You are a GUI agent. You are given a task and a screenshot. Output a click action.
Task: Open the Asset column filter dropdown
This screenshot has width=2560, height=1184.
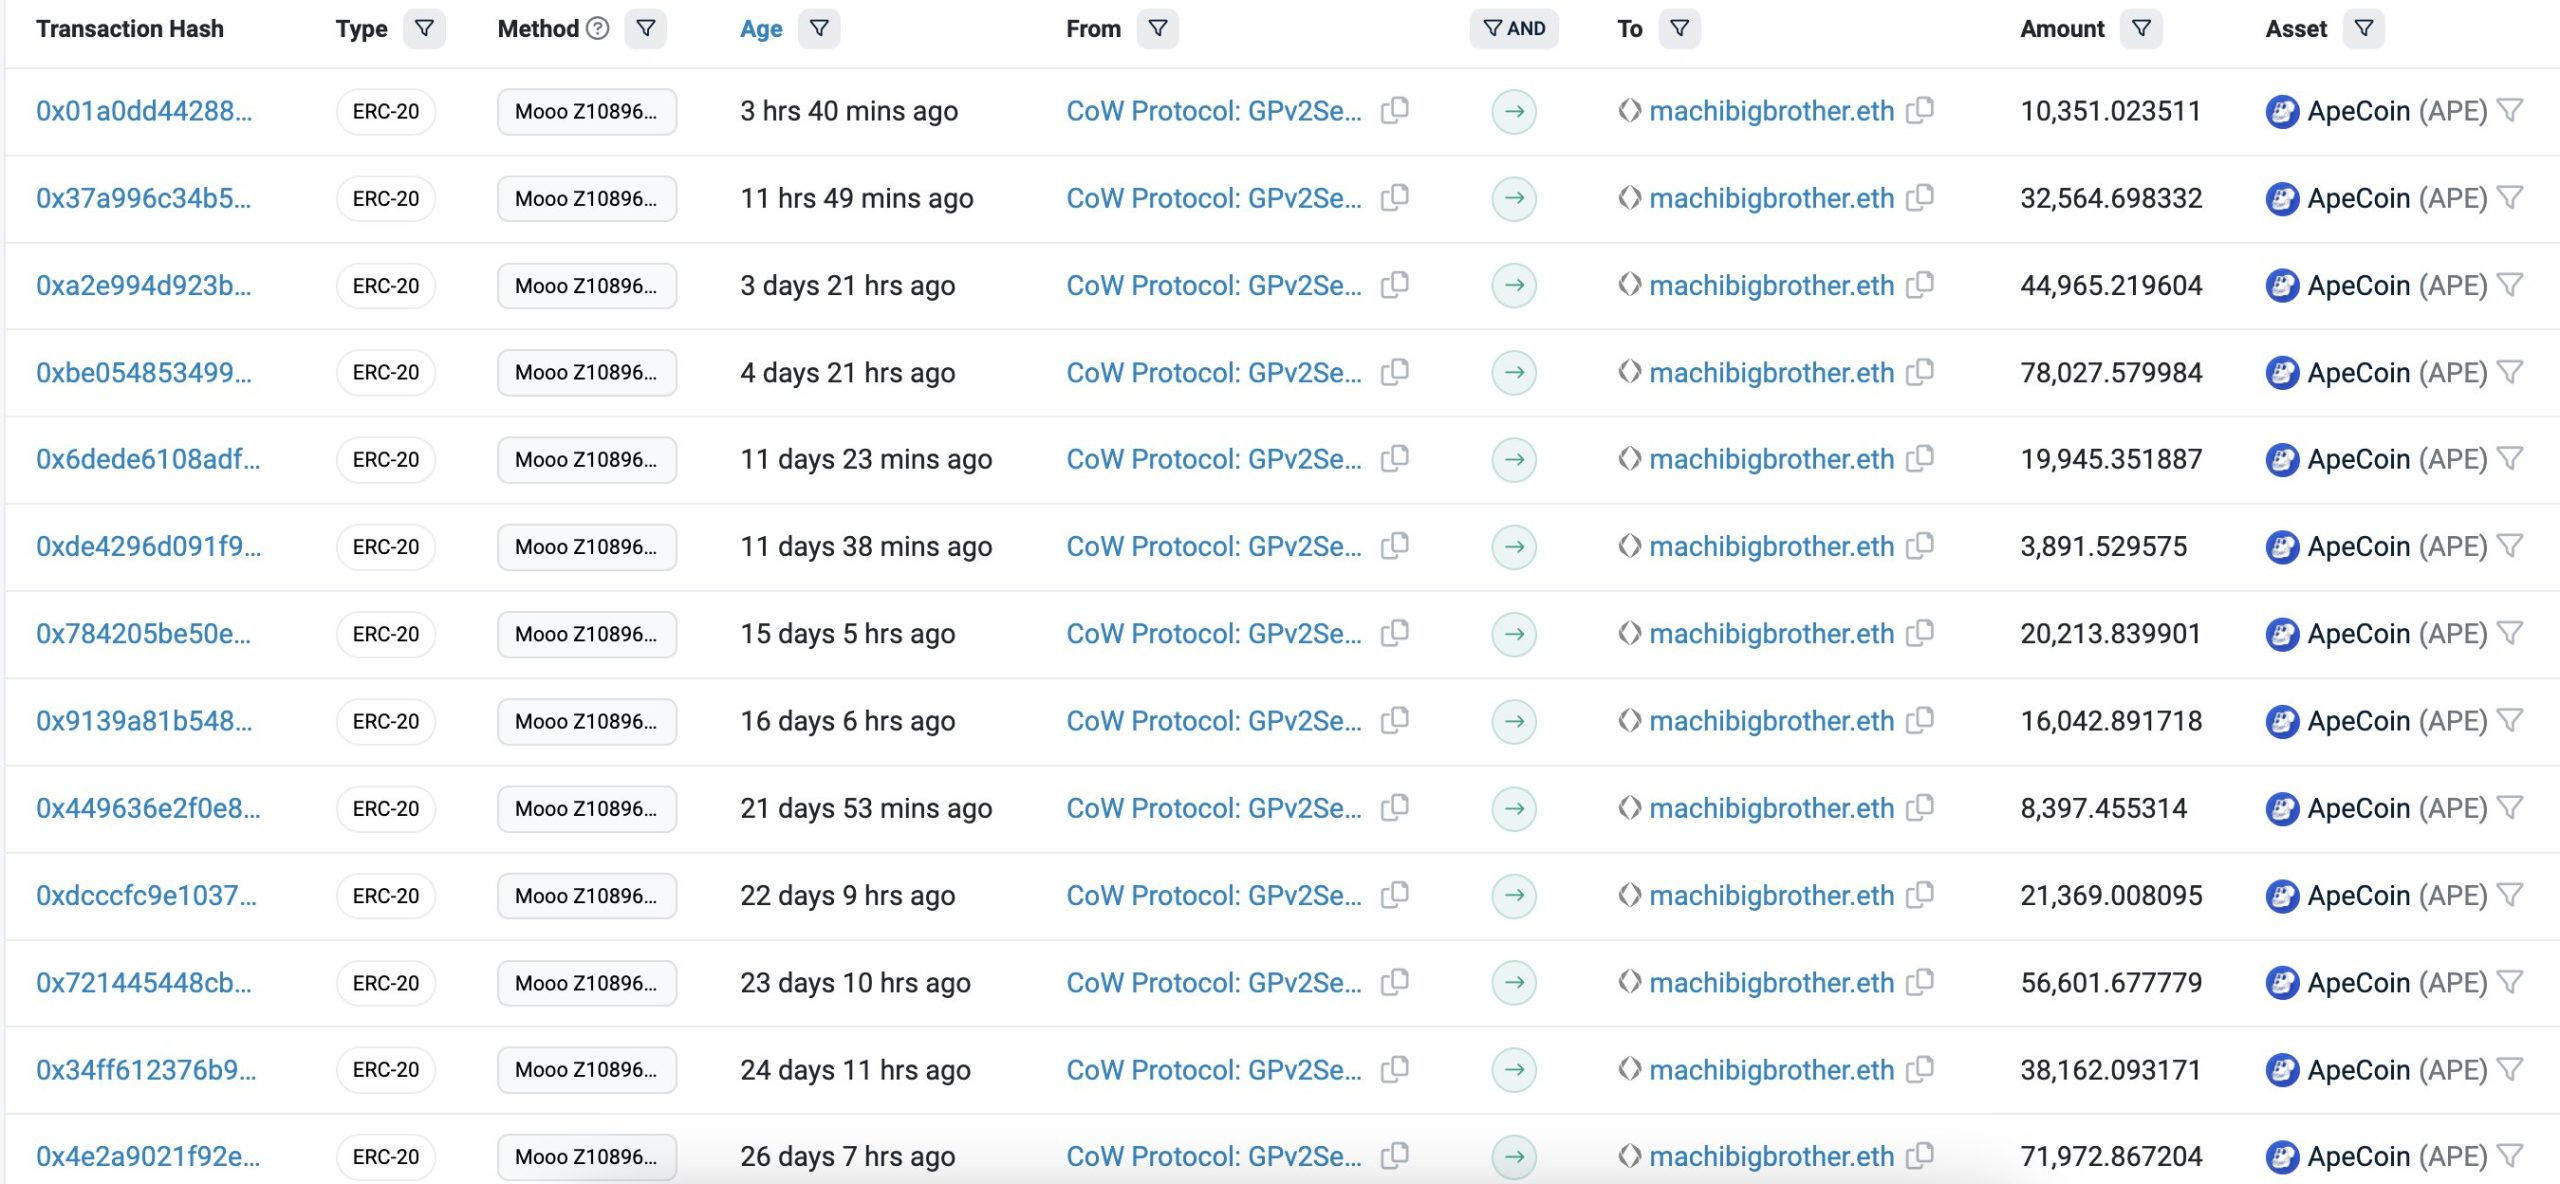2363,28
